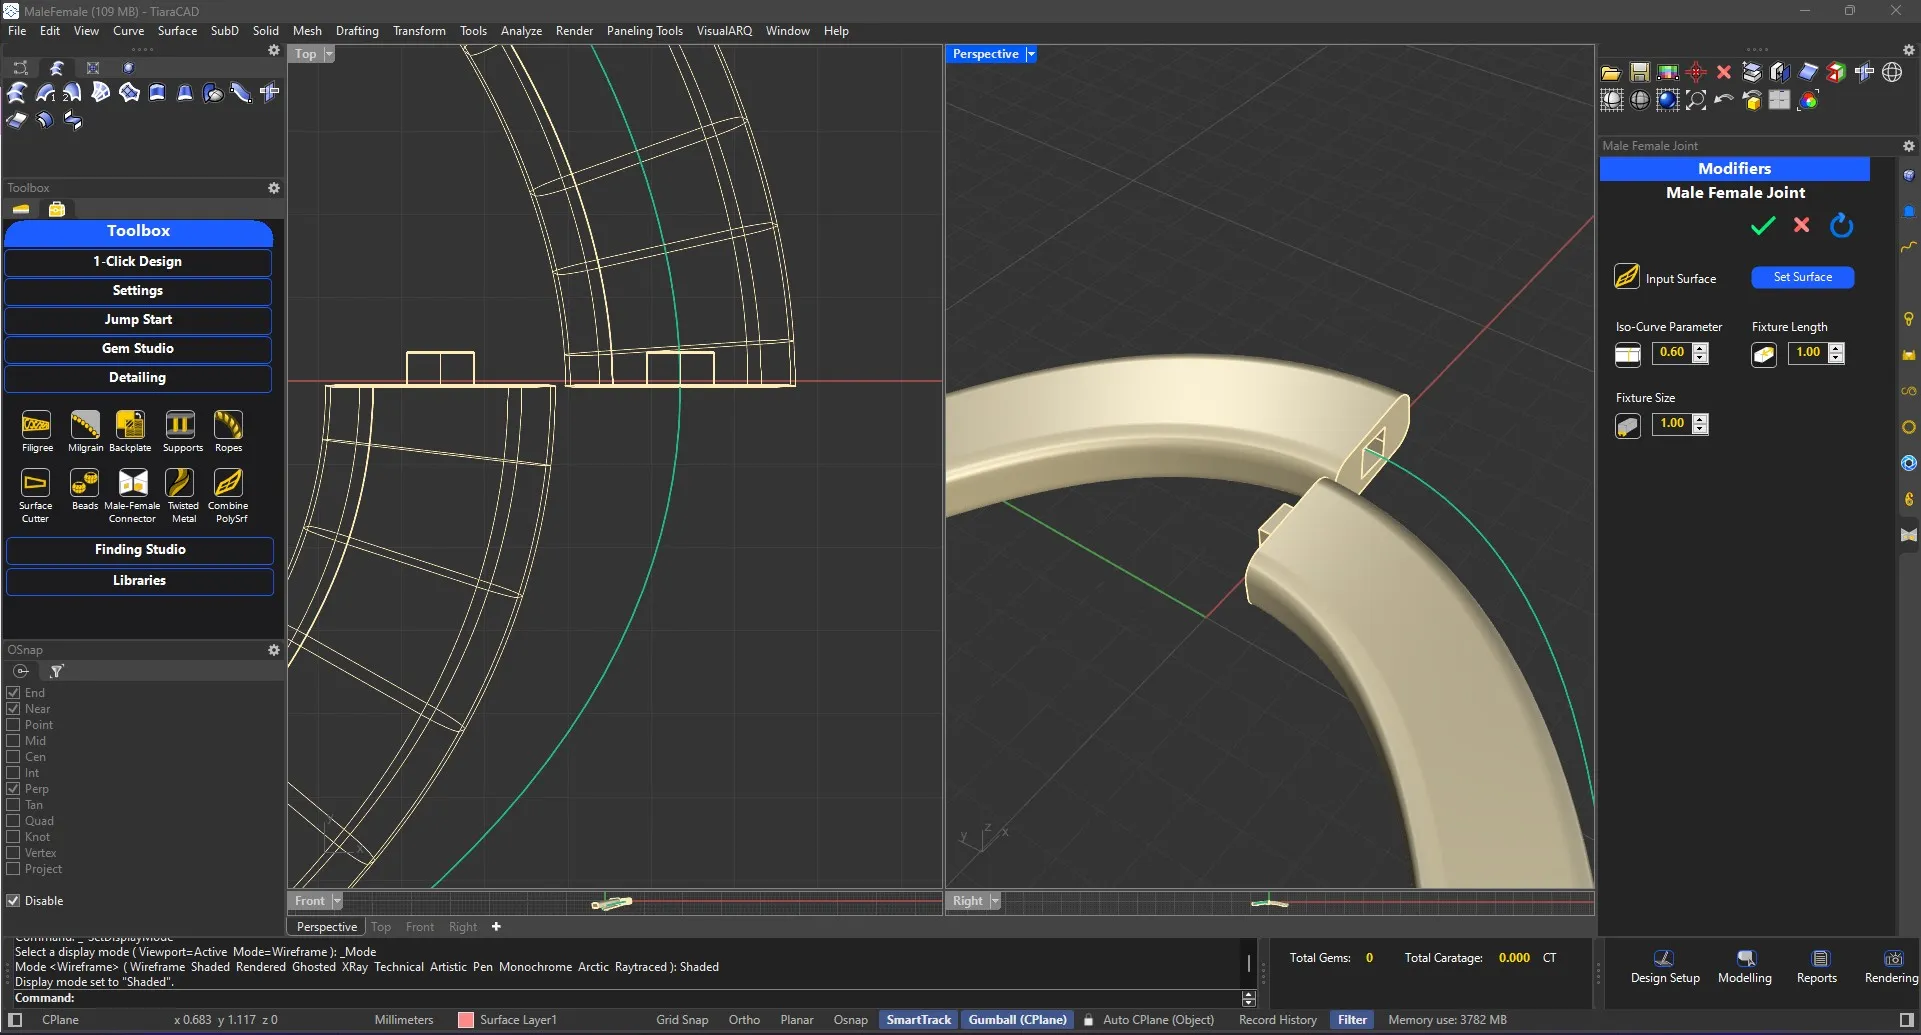Switch to the Right viewport tab
Image resolution: width=1921 pixels, height=1035 pixels.
pos(462,927)
